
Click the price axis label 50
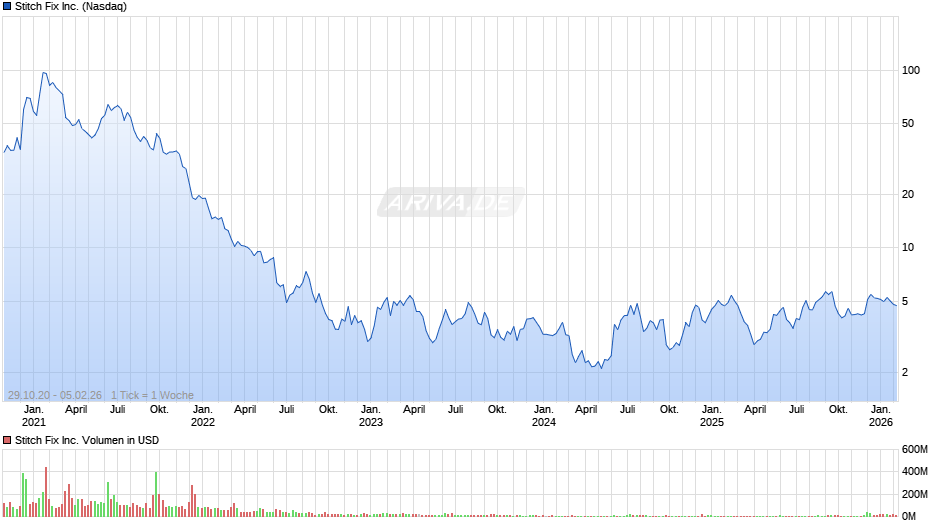click(x=908, y=123)
